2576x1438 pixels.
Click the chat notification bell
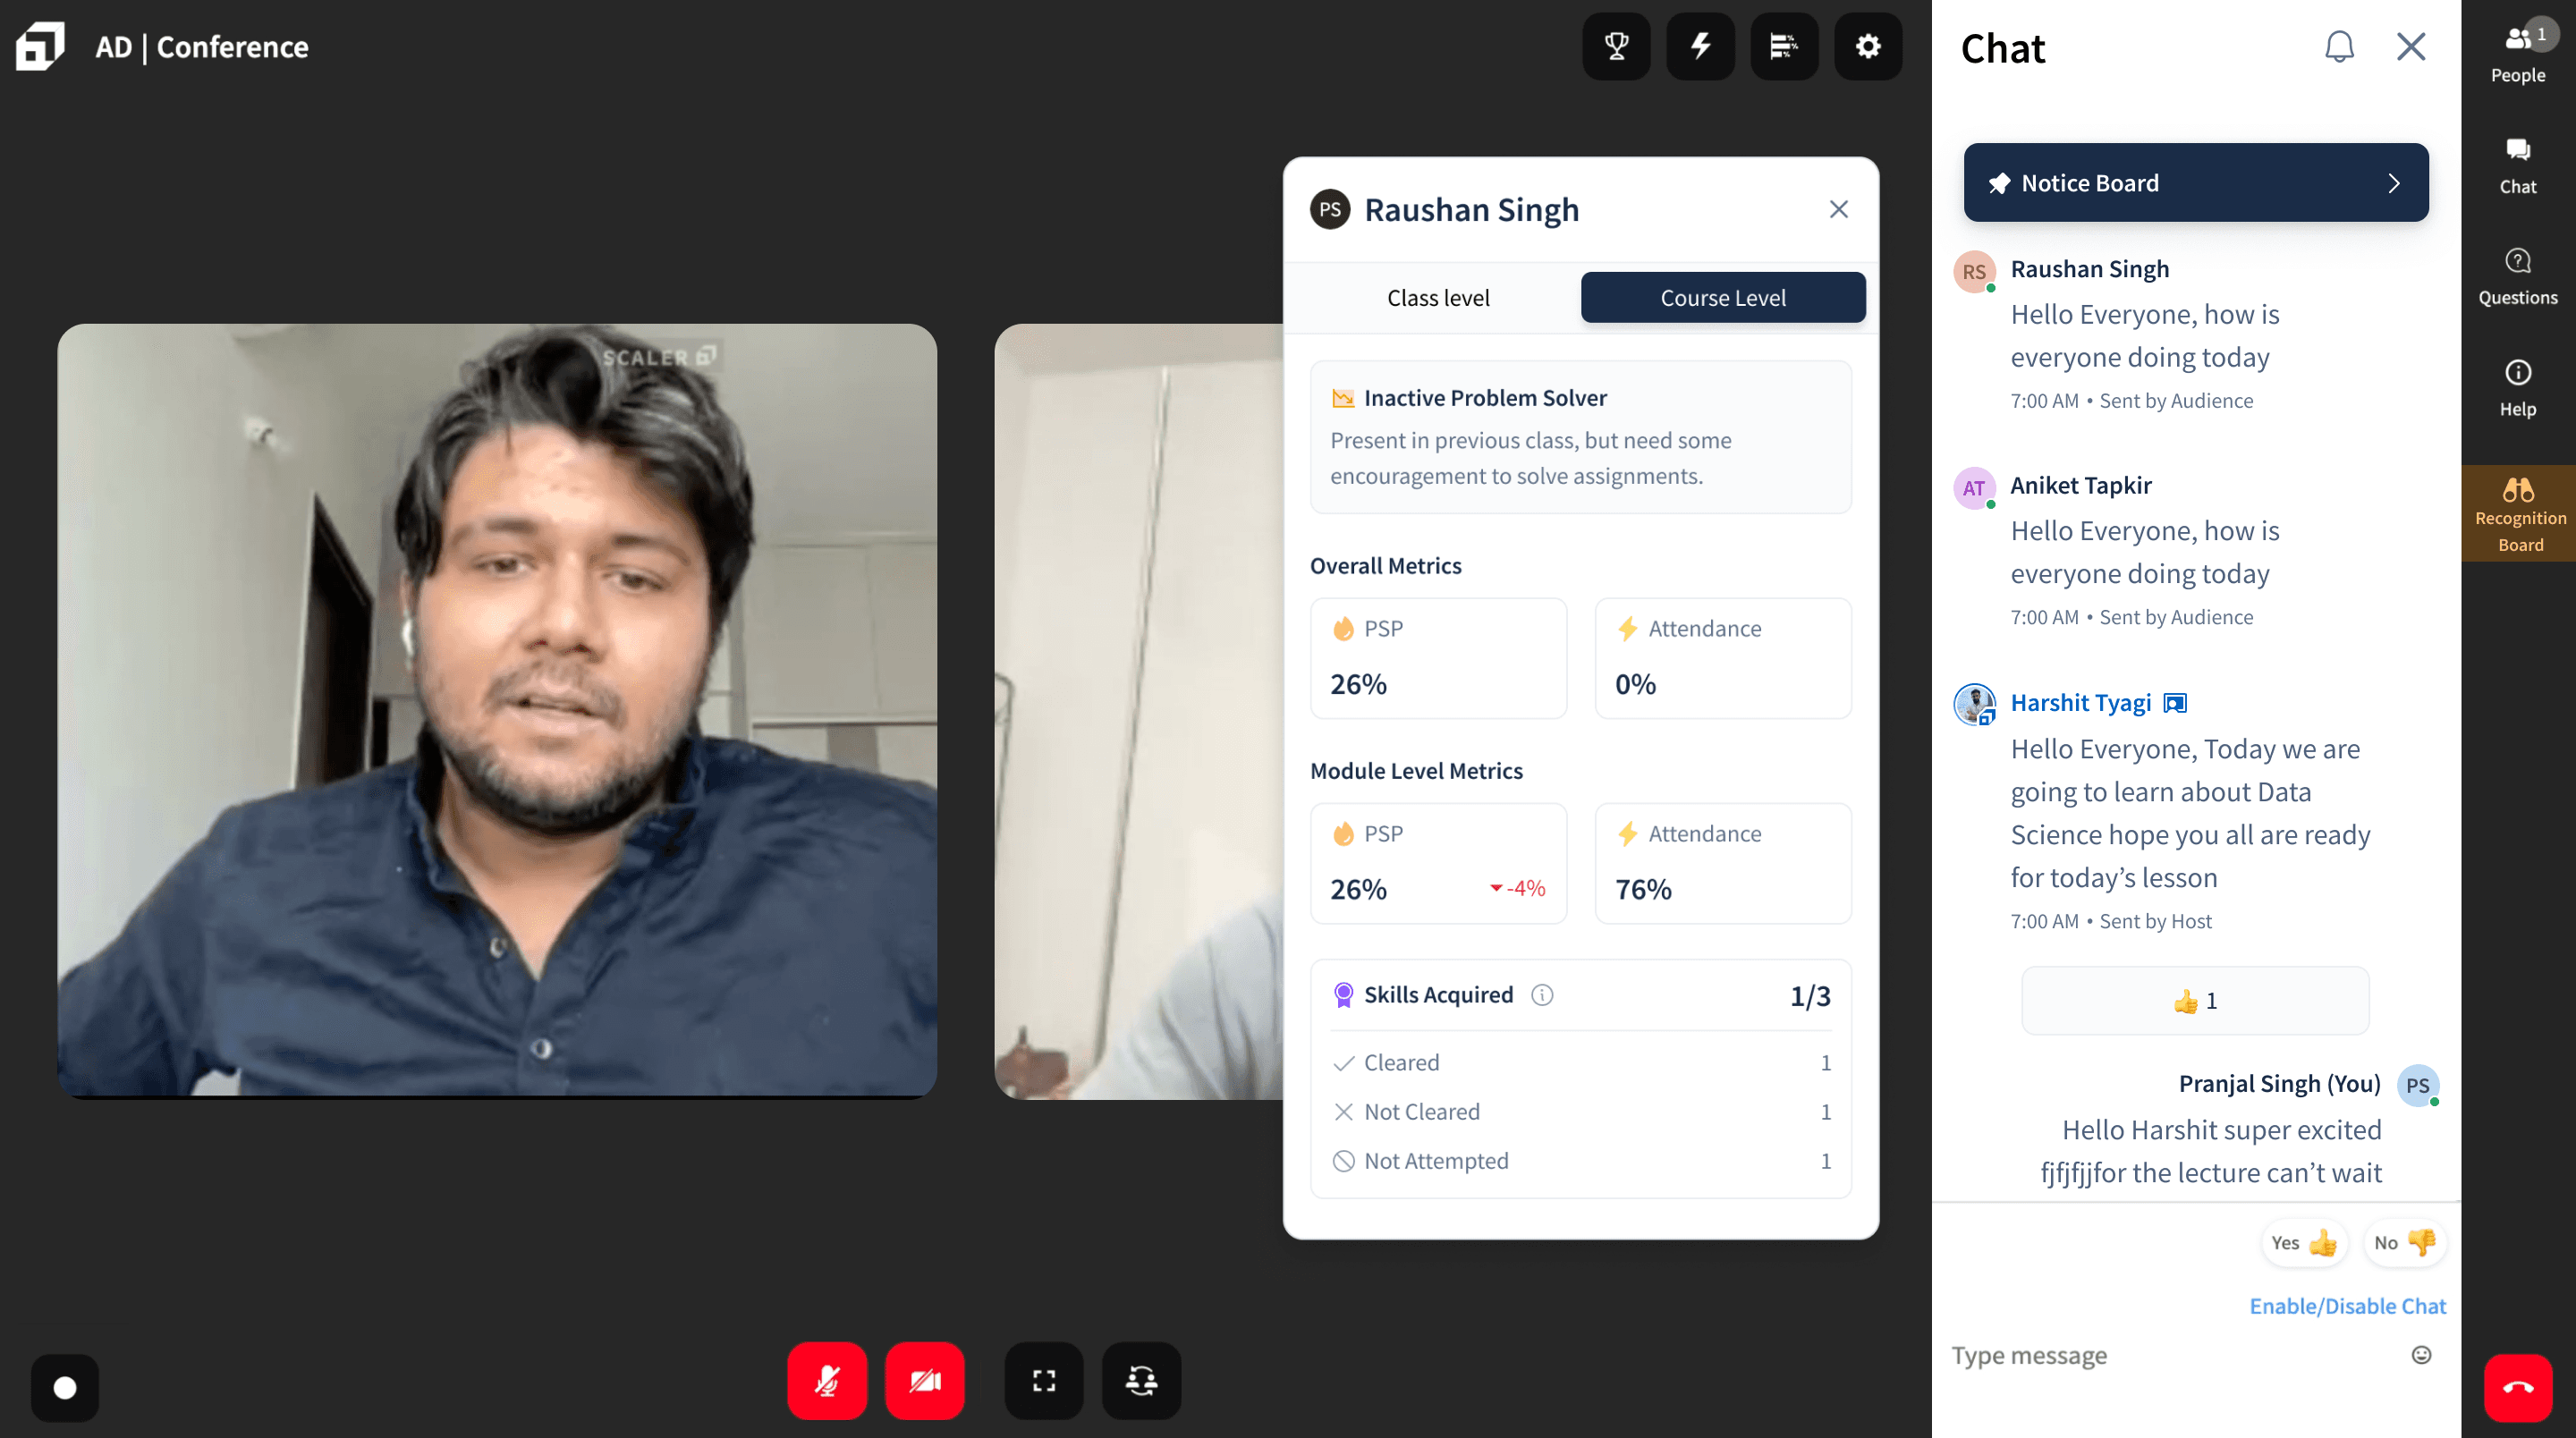[2339, 47]
